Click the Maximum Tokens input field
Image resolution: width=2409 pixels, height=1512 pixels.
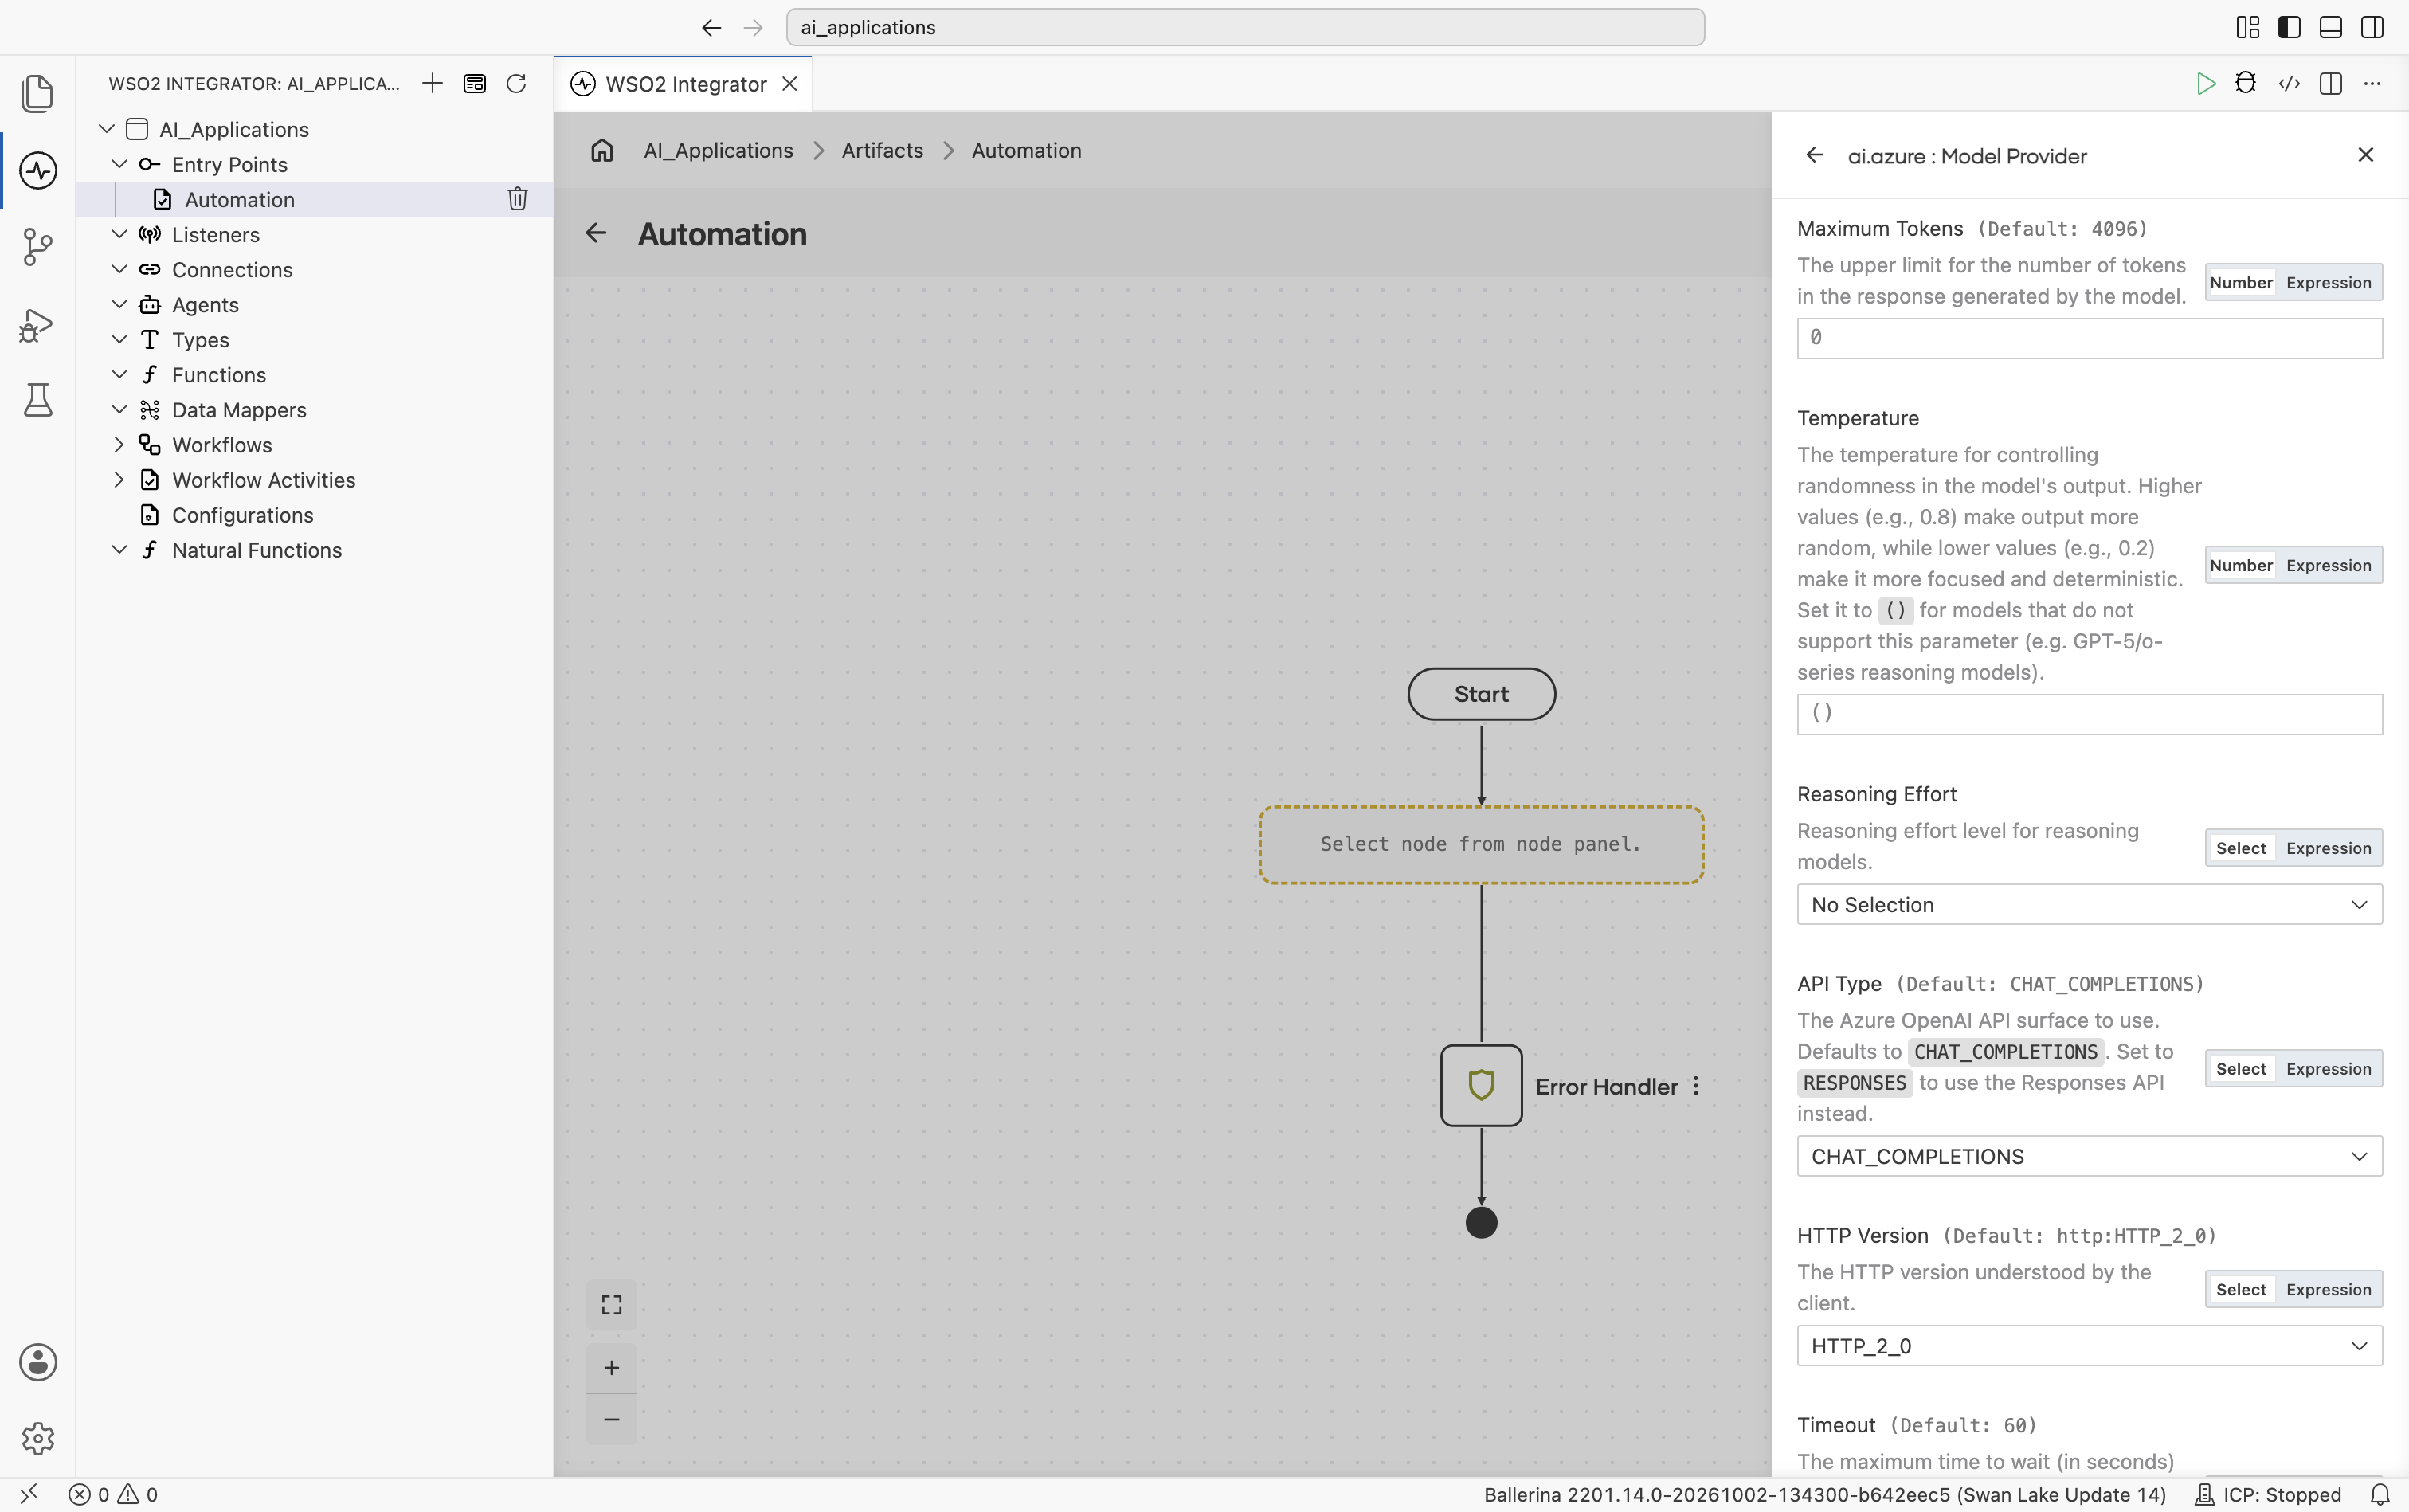pyautogui.click(x=2089, y=338)
